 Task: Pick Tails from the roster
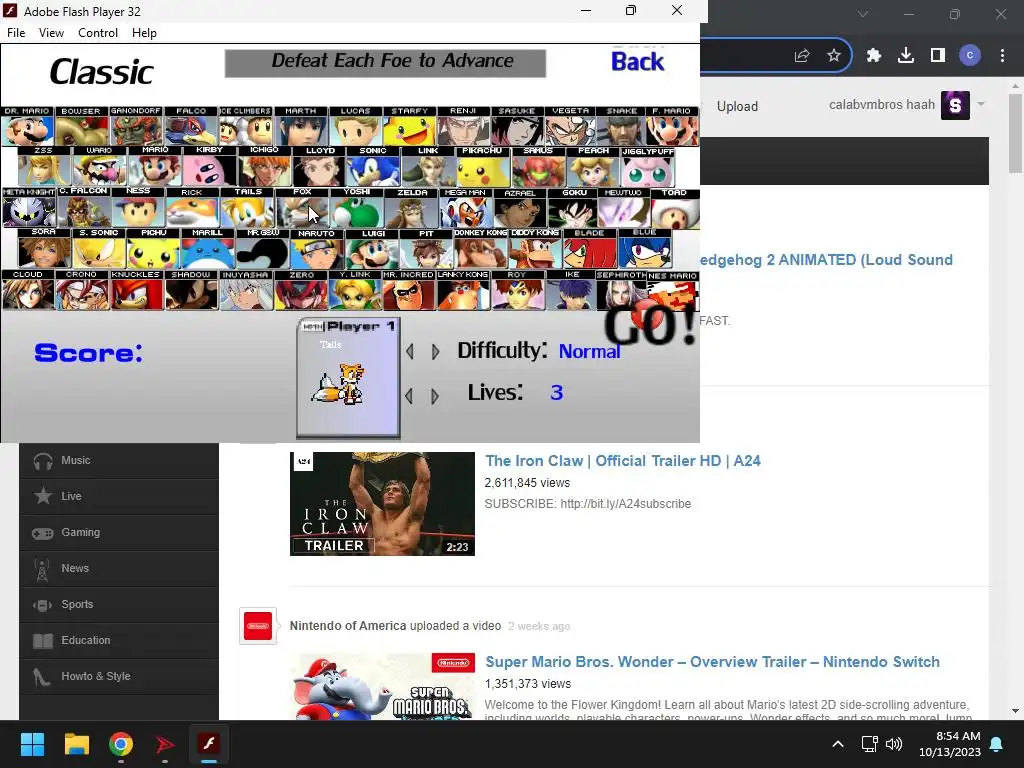(248, 208)
